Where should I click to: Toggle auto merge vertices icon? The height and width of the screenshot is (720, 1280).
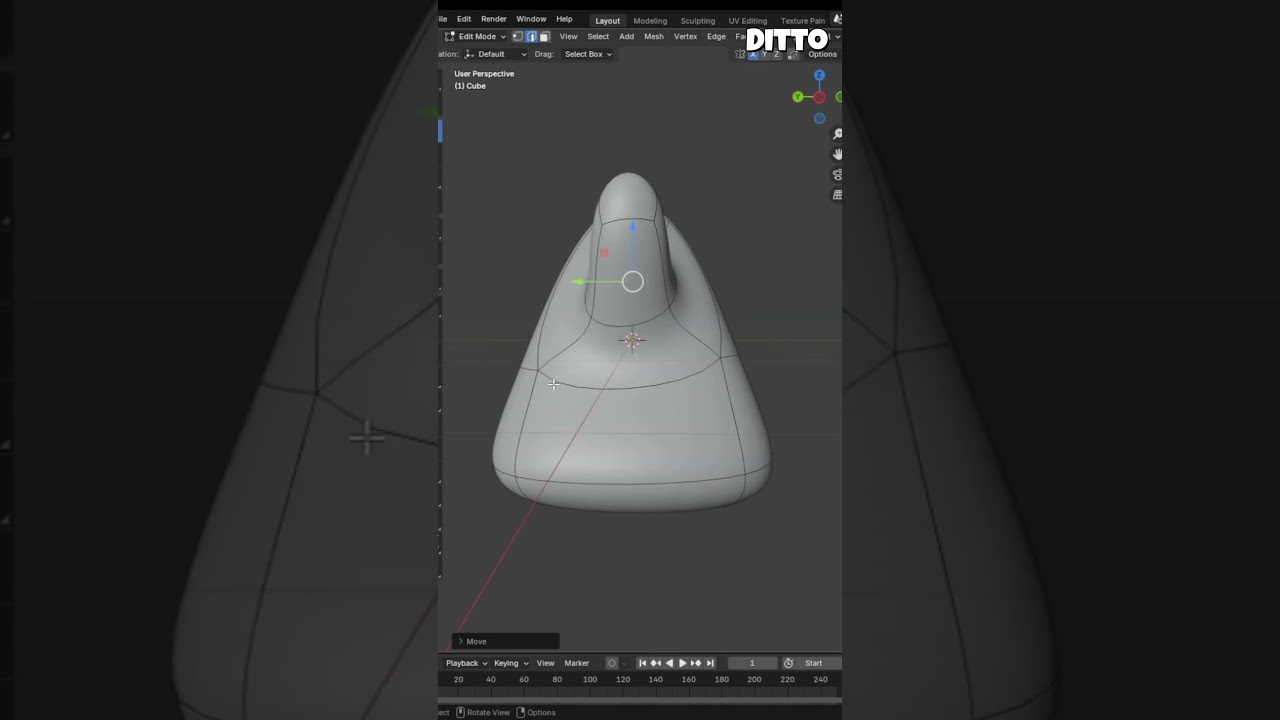792,54
